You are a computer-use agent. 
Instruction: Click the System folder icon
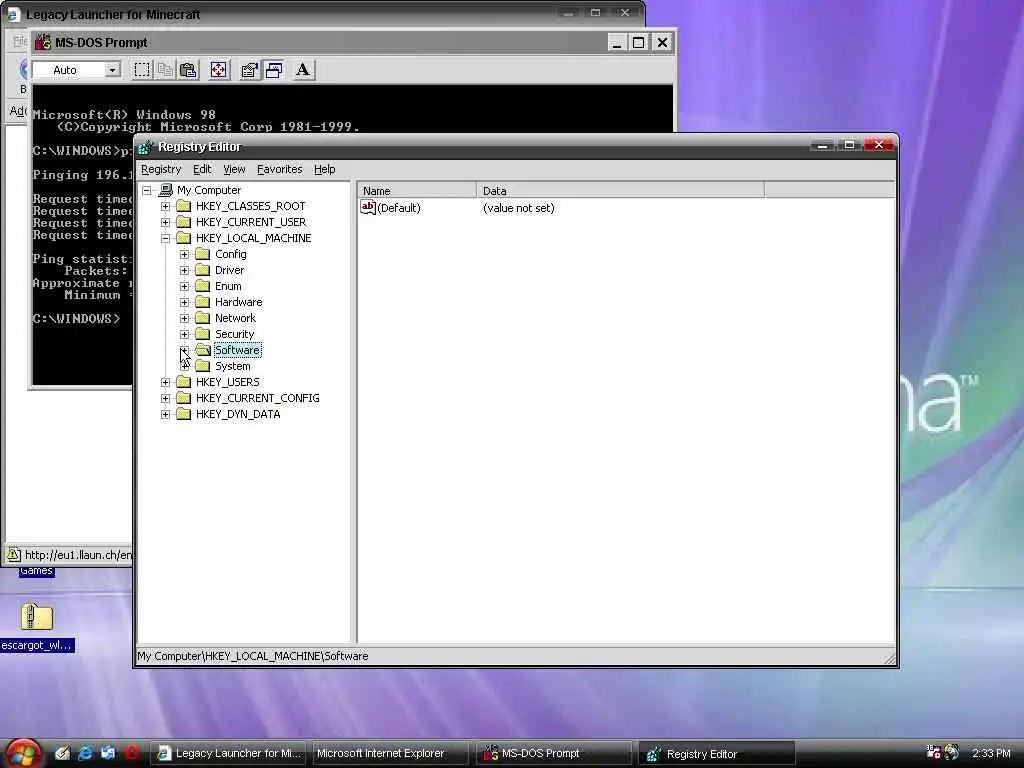pos(203,366)
